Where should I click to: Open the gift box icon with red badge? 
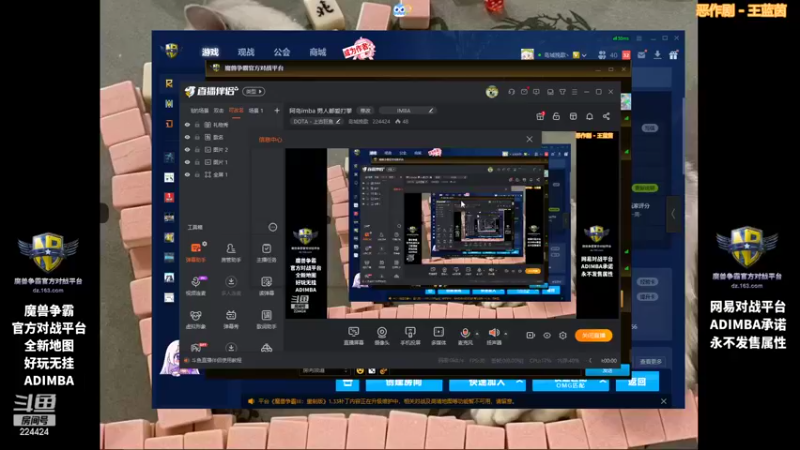click(540, 116)
